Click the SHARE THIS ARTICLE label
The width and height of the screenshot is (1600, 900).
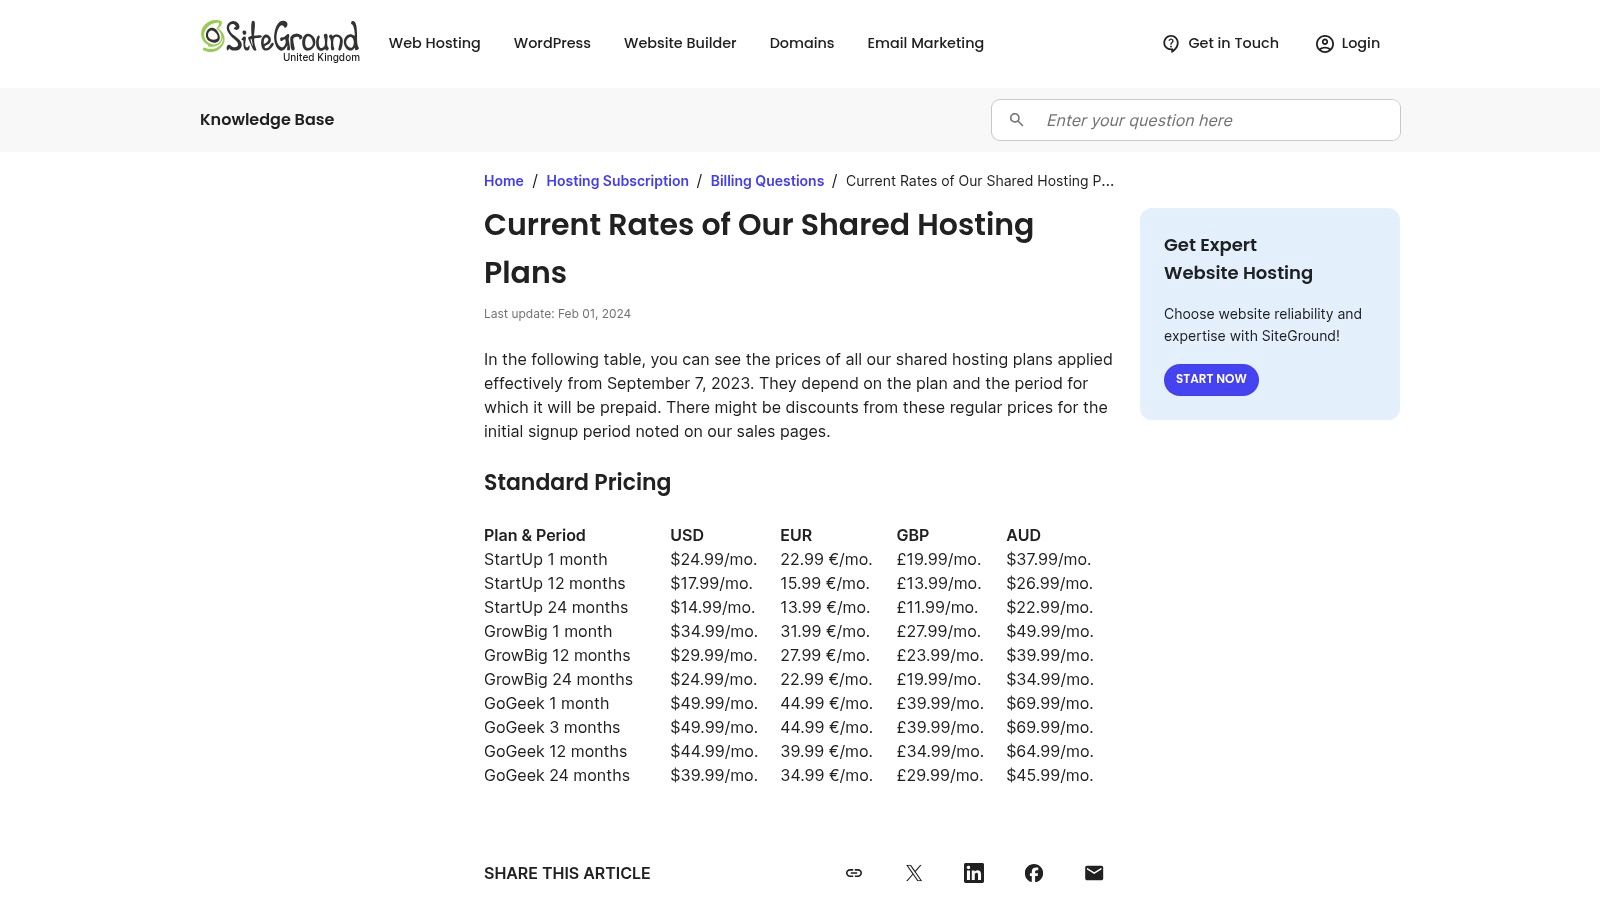coord(567,873)
